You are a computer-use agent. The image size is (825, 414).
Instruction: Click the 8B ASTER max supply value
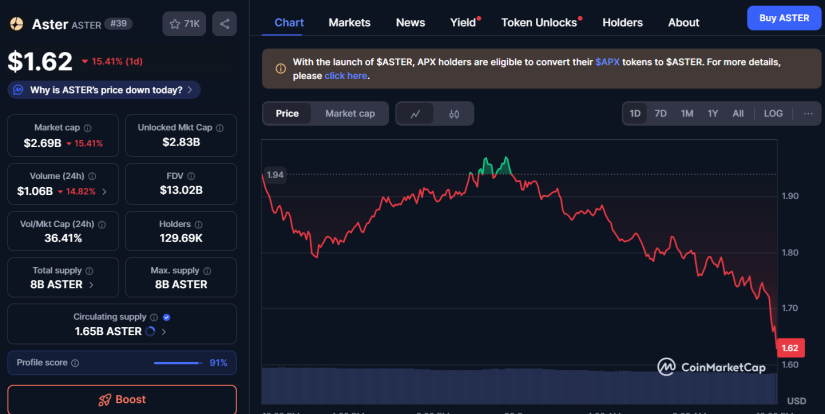tap(181, 285)
